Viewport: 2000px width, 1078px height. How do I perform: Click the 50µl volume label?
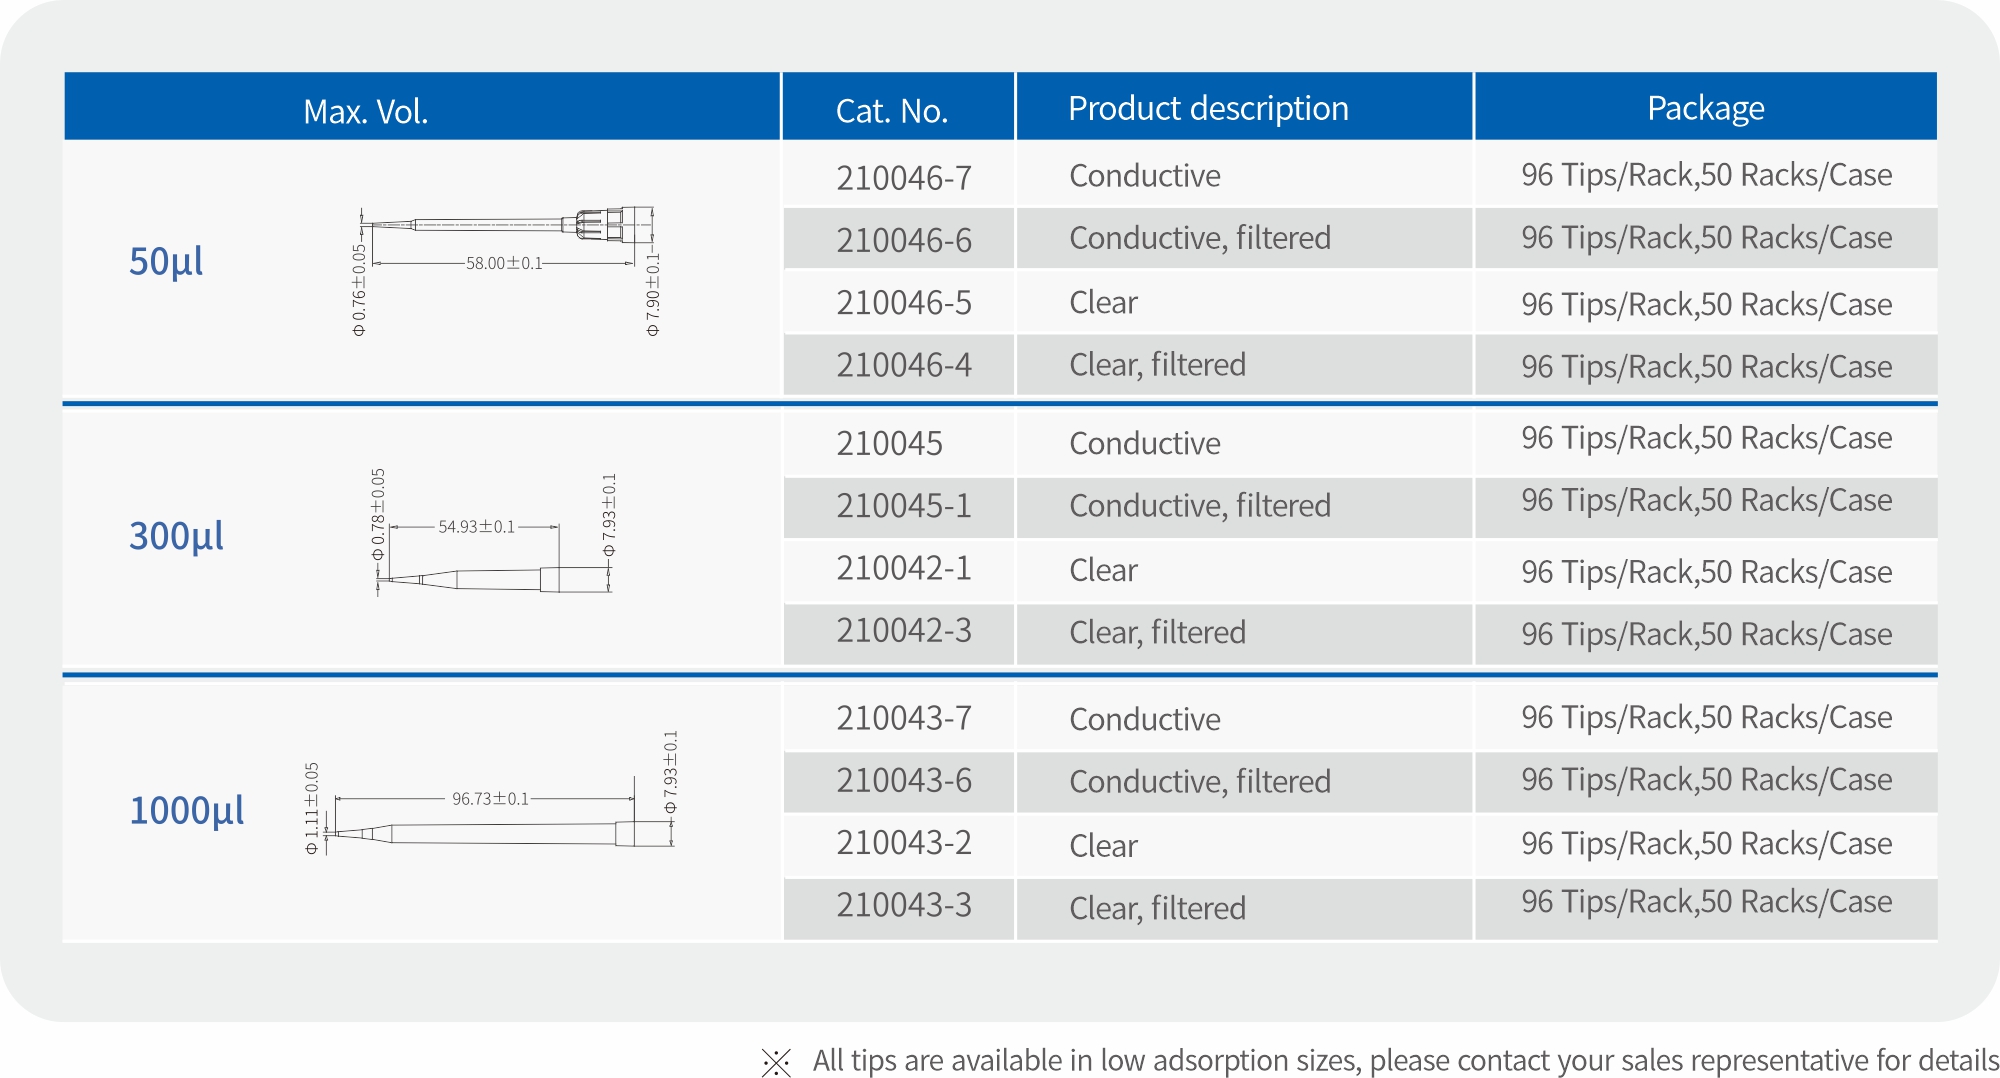(166, 262)
